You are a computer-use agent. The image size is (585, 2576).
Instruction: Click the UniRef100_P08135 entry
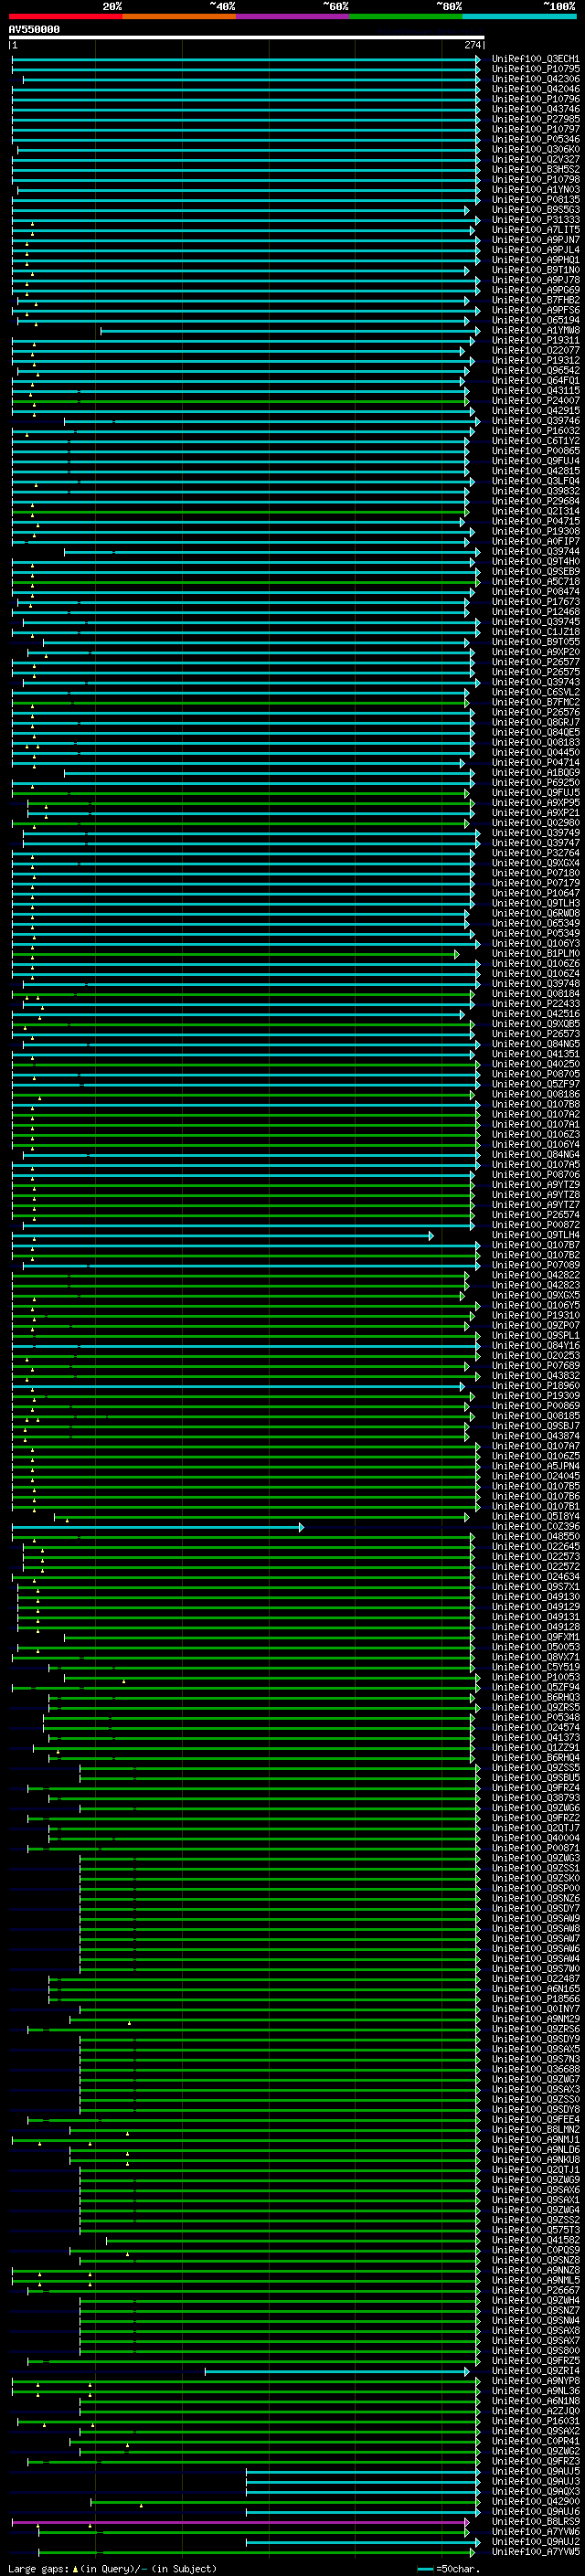point(535,200)
